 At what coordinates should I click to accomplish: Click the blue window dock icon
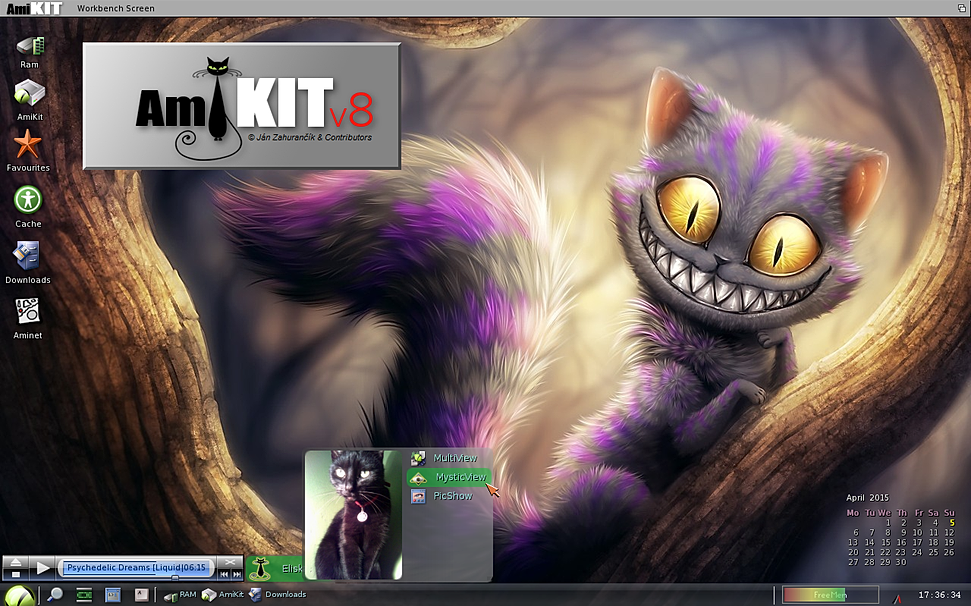(x=112, y=595)
